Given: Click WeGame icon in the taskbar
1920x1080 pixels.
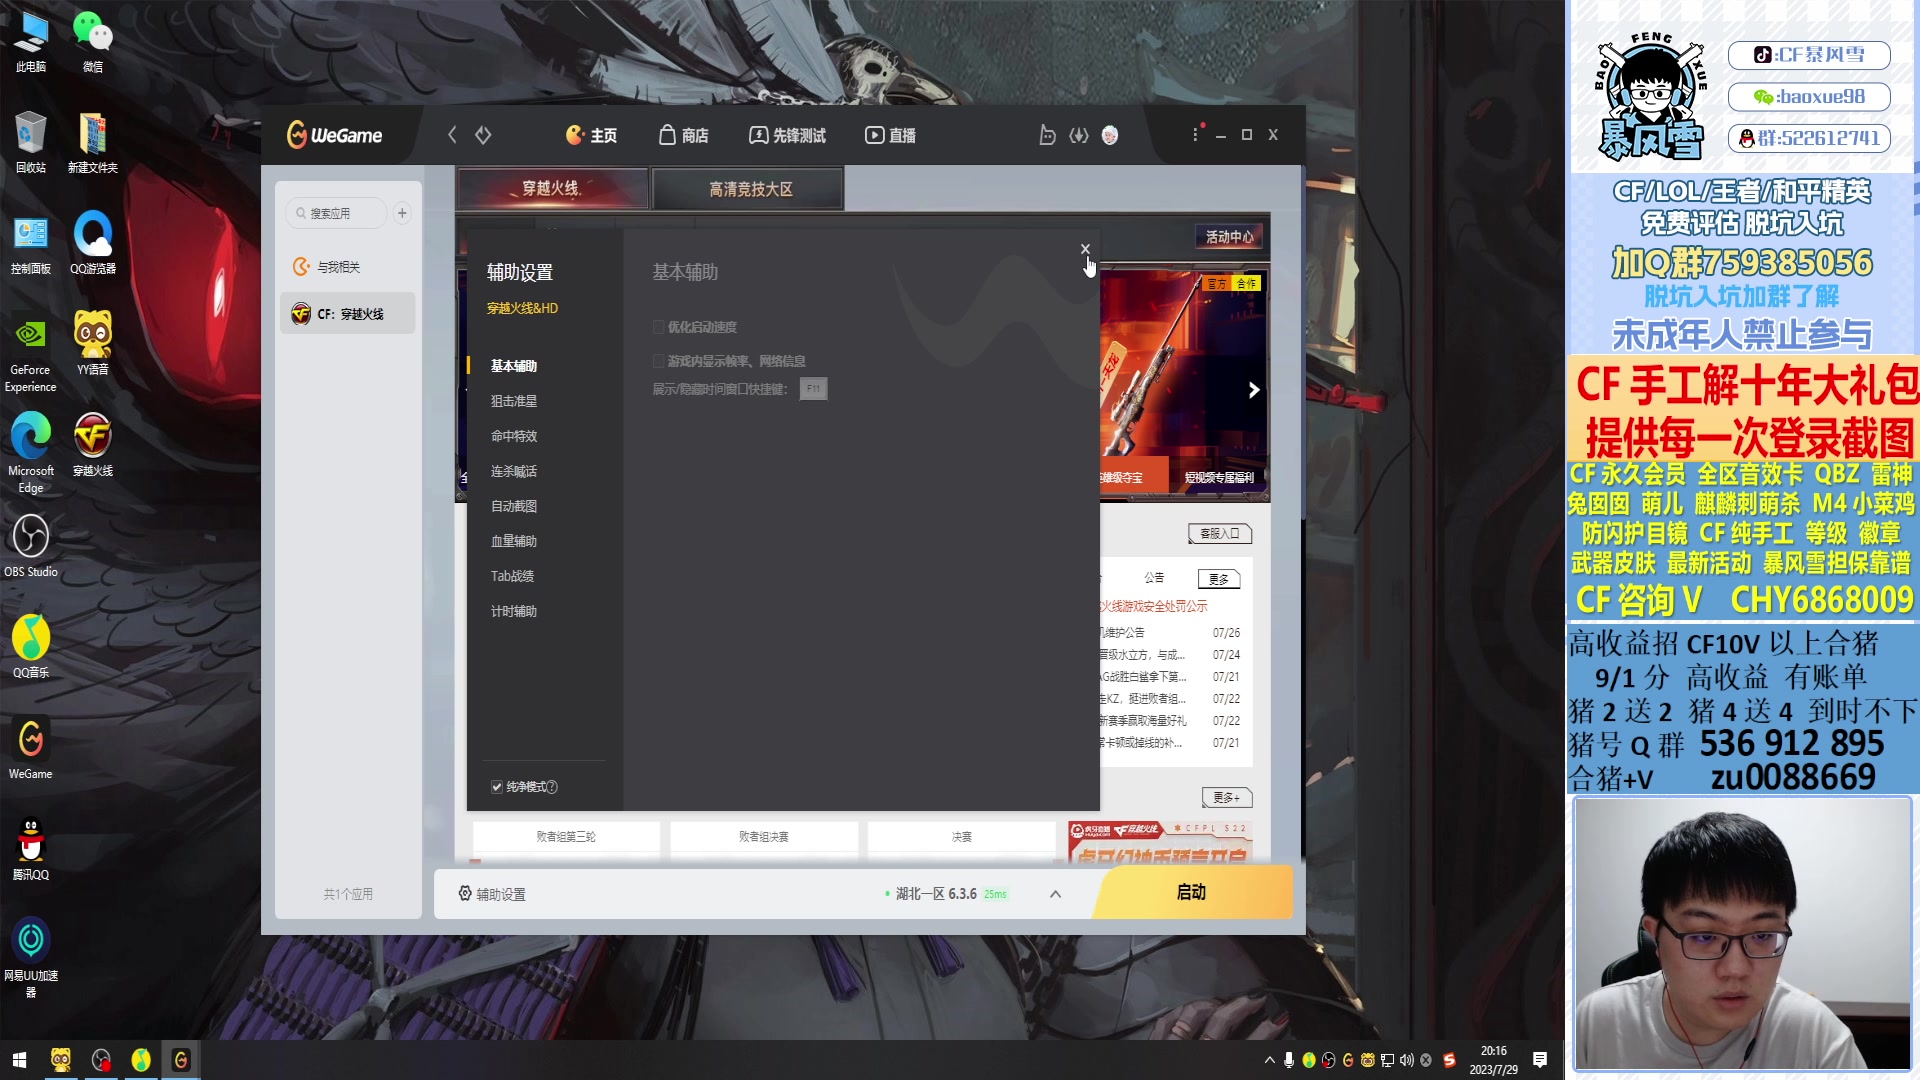Looking at the screenshot, I should (x=181, y=1060).
